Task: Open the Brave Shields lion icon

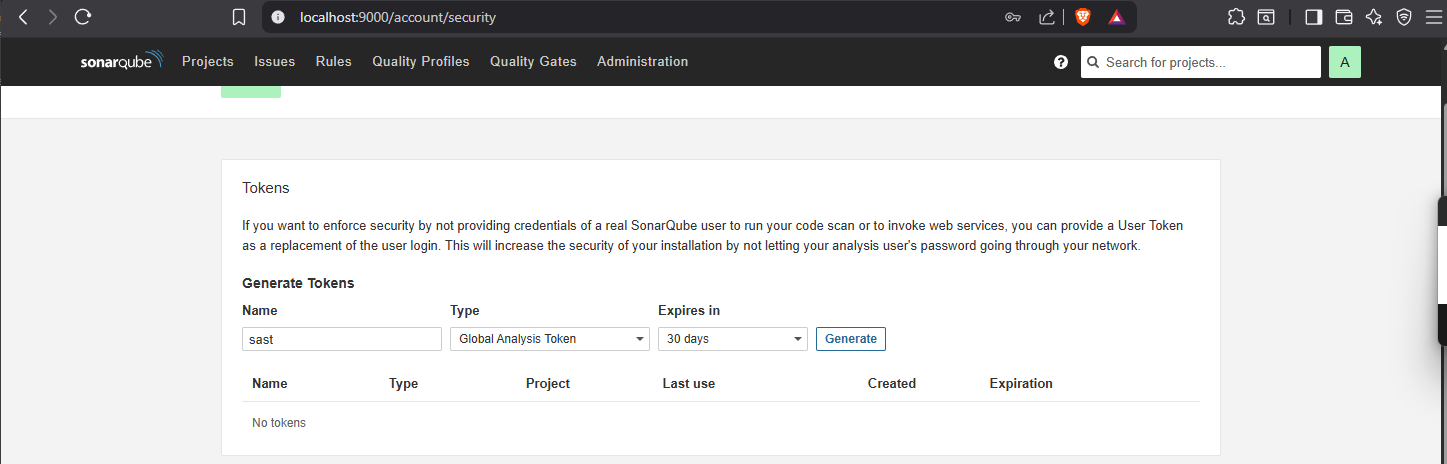Action: 1082,17
